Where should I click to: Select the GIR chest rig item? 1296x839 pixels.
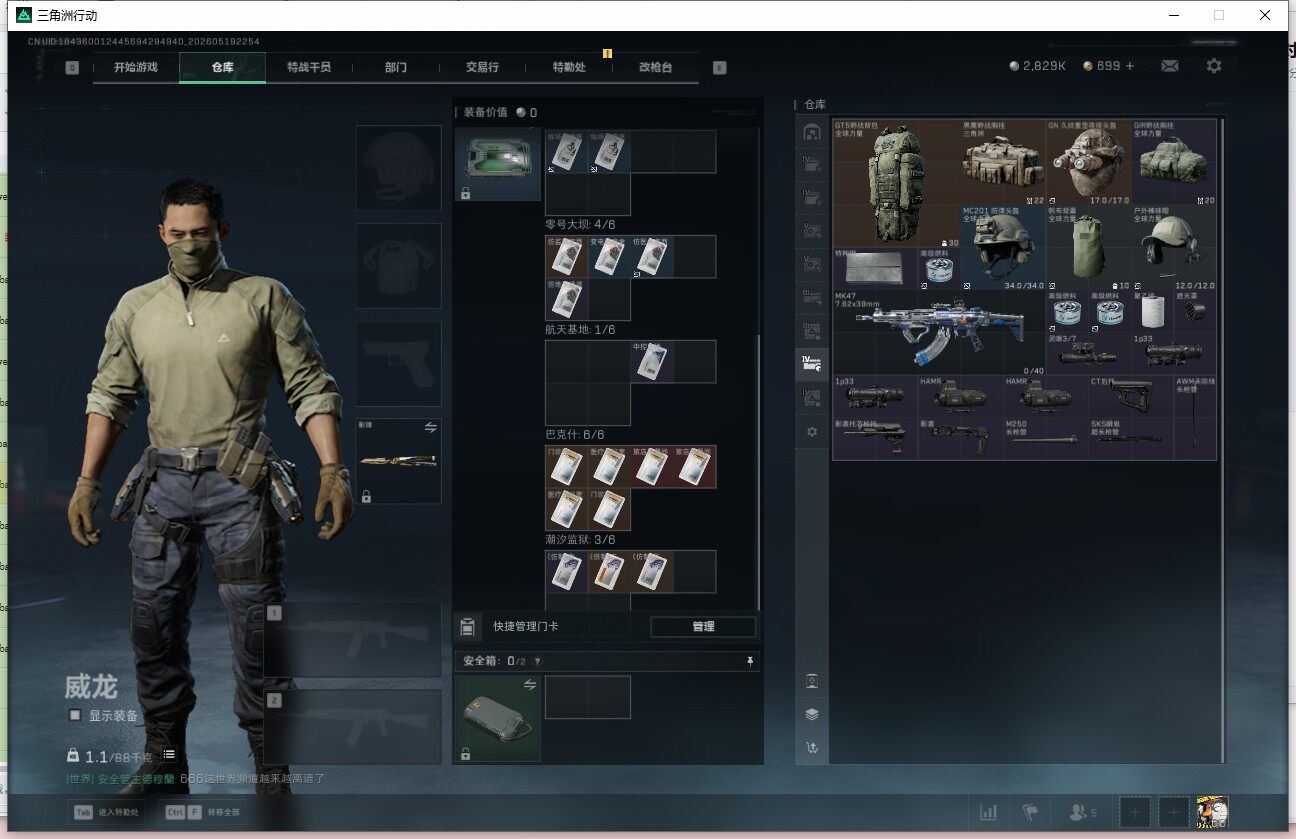[1174, 163]
